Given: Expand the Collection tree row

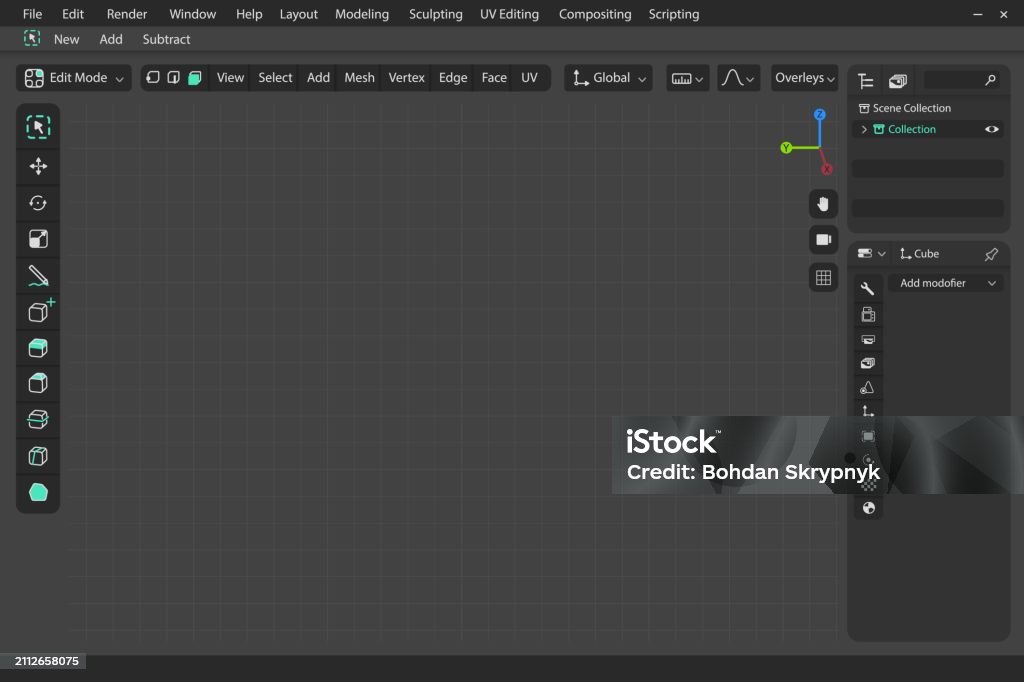Looking at the screenshot, I should tap(864, 129).
